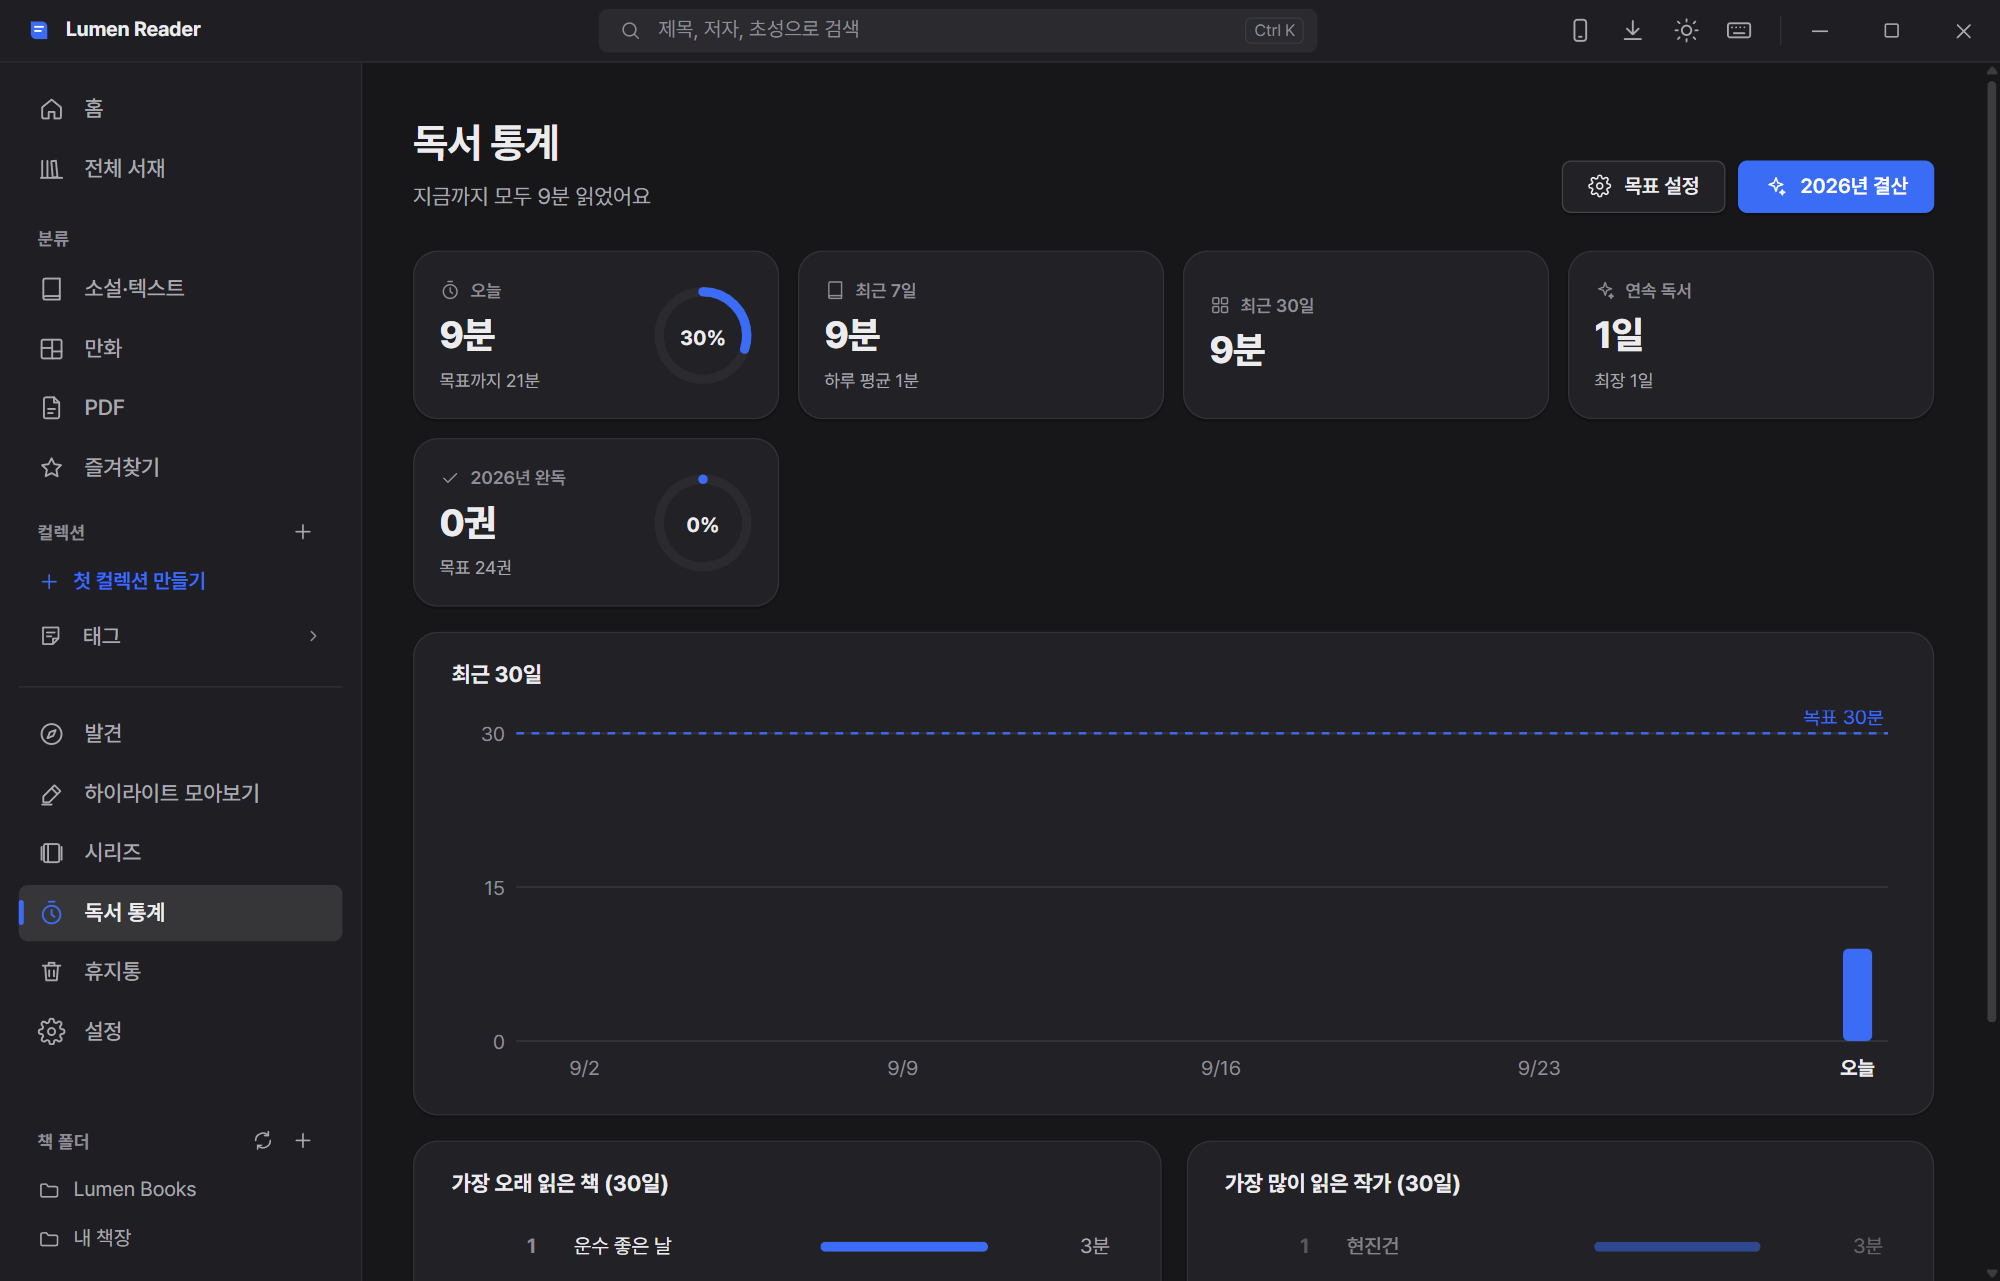
Task: Click the 연속 독서 streak card
Action: click(x=1751, y=335)
